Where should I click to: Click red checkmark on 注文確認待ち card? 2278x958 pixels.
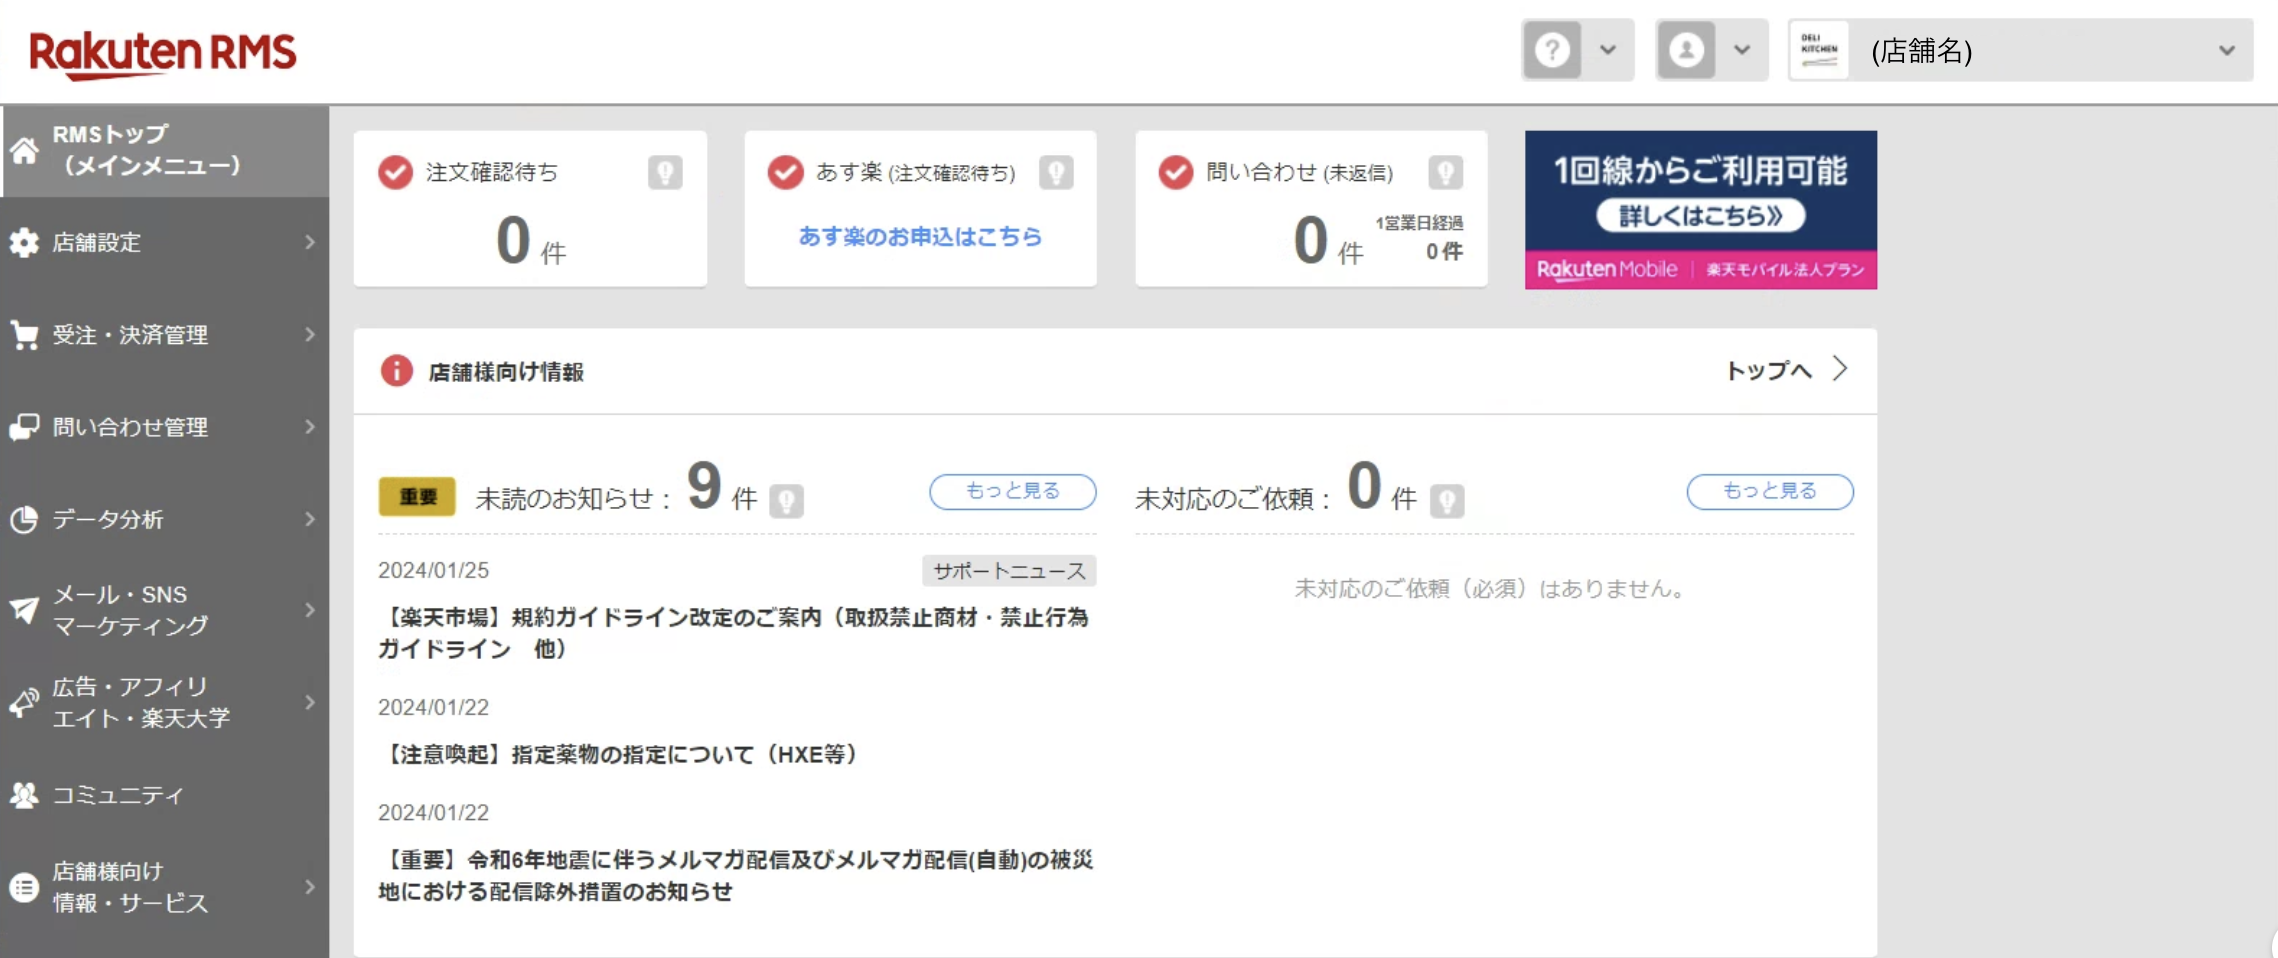coord(396,172)
